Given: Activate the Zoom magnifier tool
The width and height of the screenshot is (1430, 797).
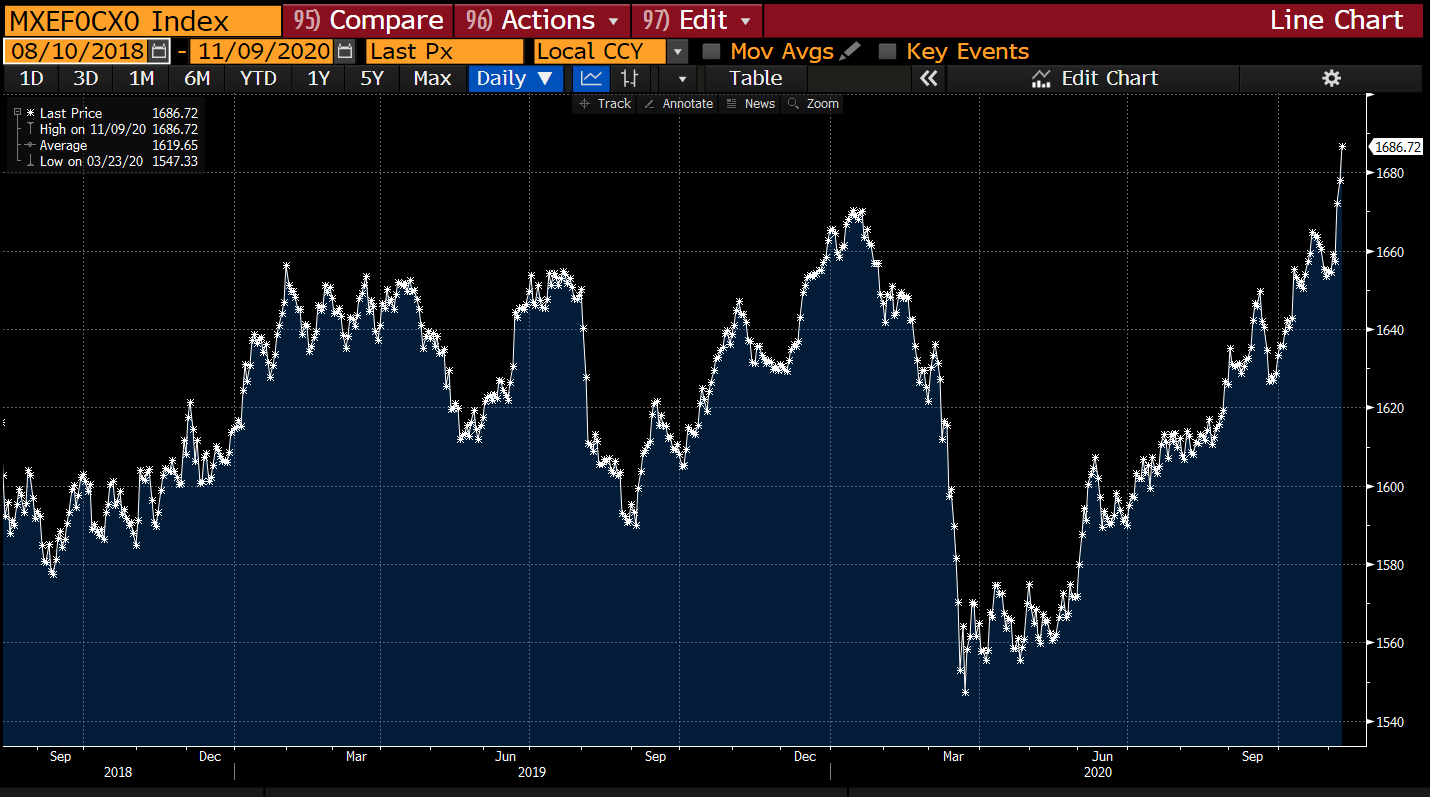Looking at the screenshot, I should (x=813, y=103).
